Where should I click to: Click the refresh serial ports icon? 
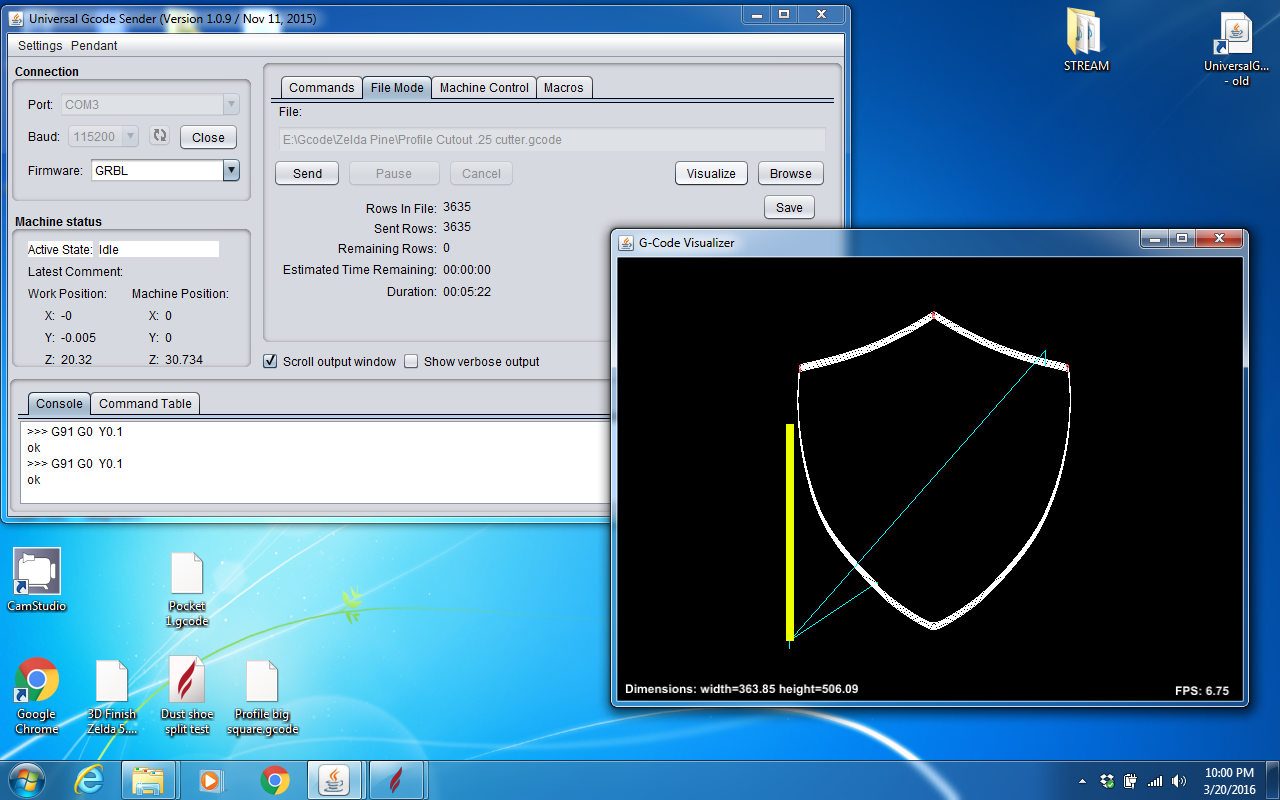tap(158, 136)
